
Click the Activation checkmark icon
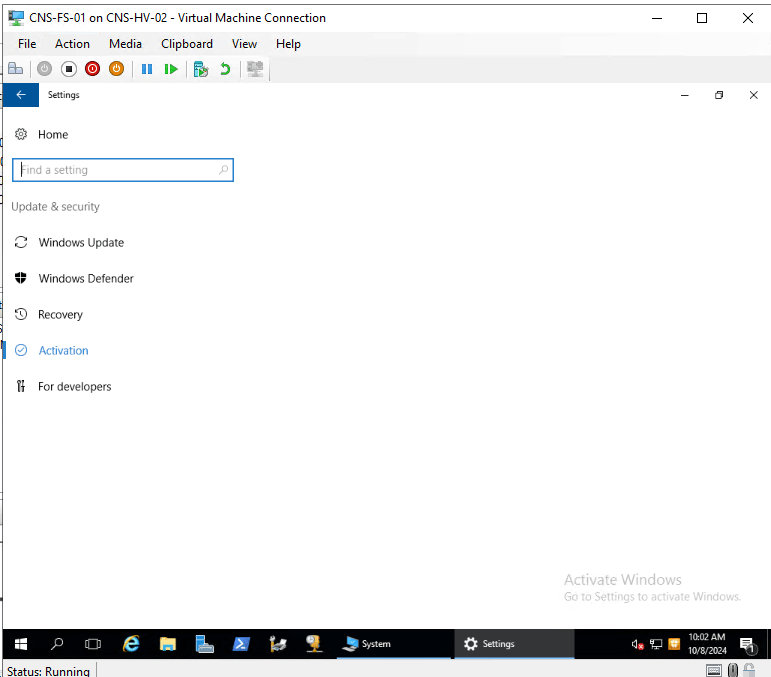coord(21,350)
